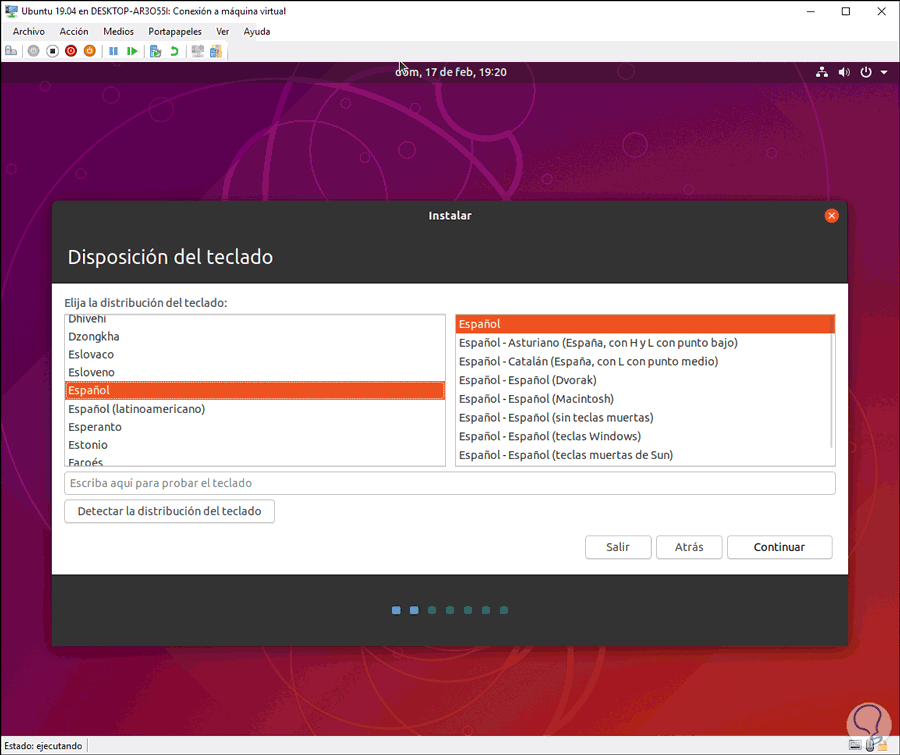This screenshot has height=755, width=900.
Task: Click the Atrás button
Action: [689, 547]
